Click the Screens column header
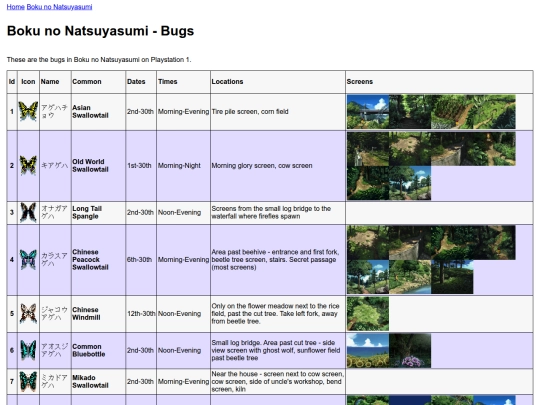Viewport: 540px width, 405px height. pos(439,82)
